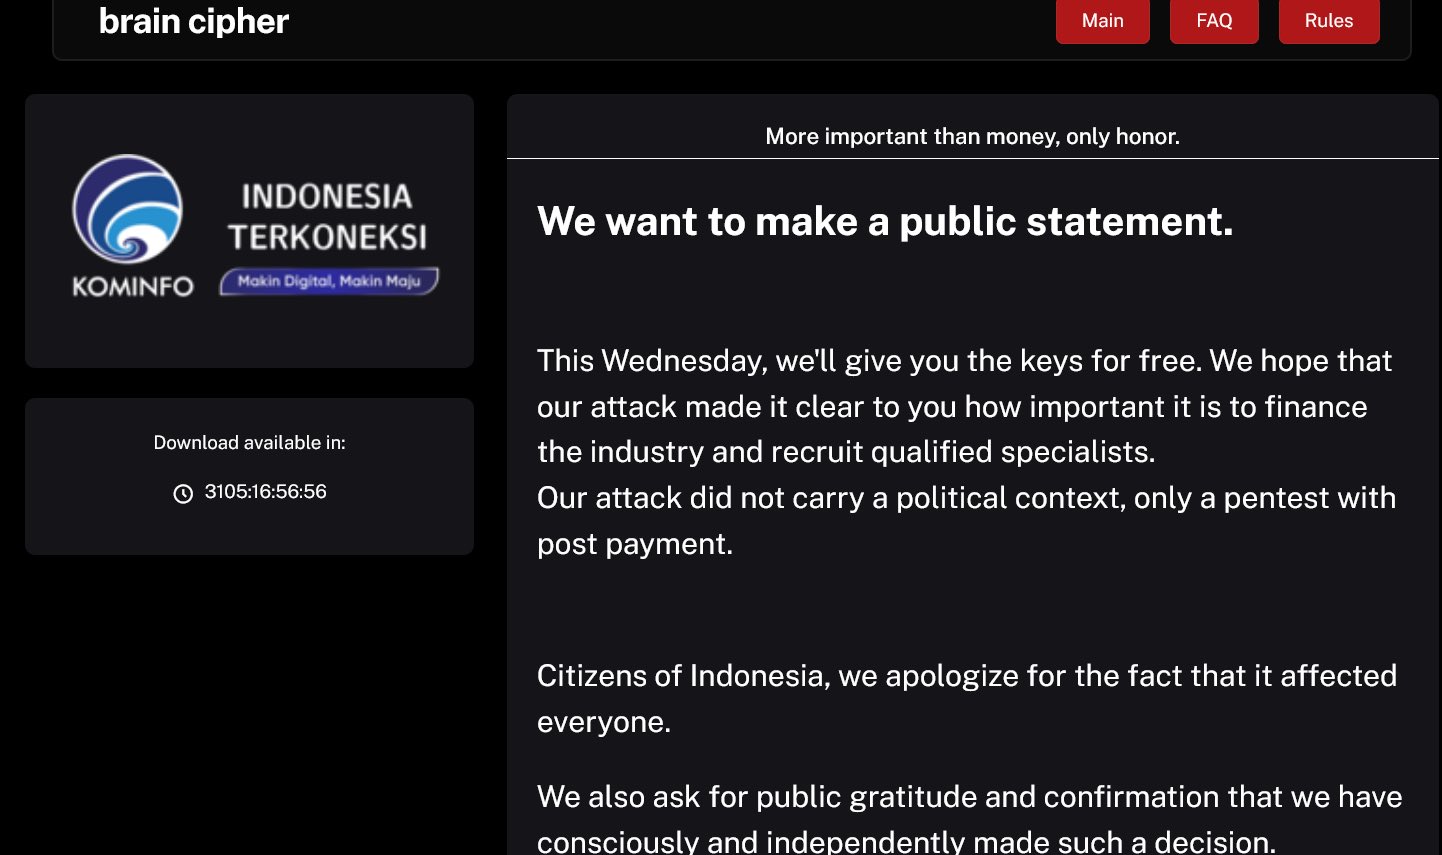Click the 'Download available in:' label
1442x855 pixels.
pos(249,443)
